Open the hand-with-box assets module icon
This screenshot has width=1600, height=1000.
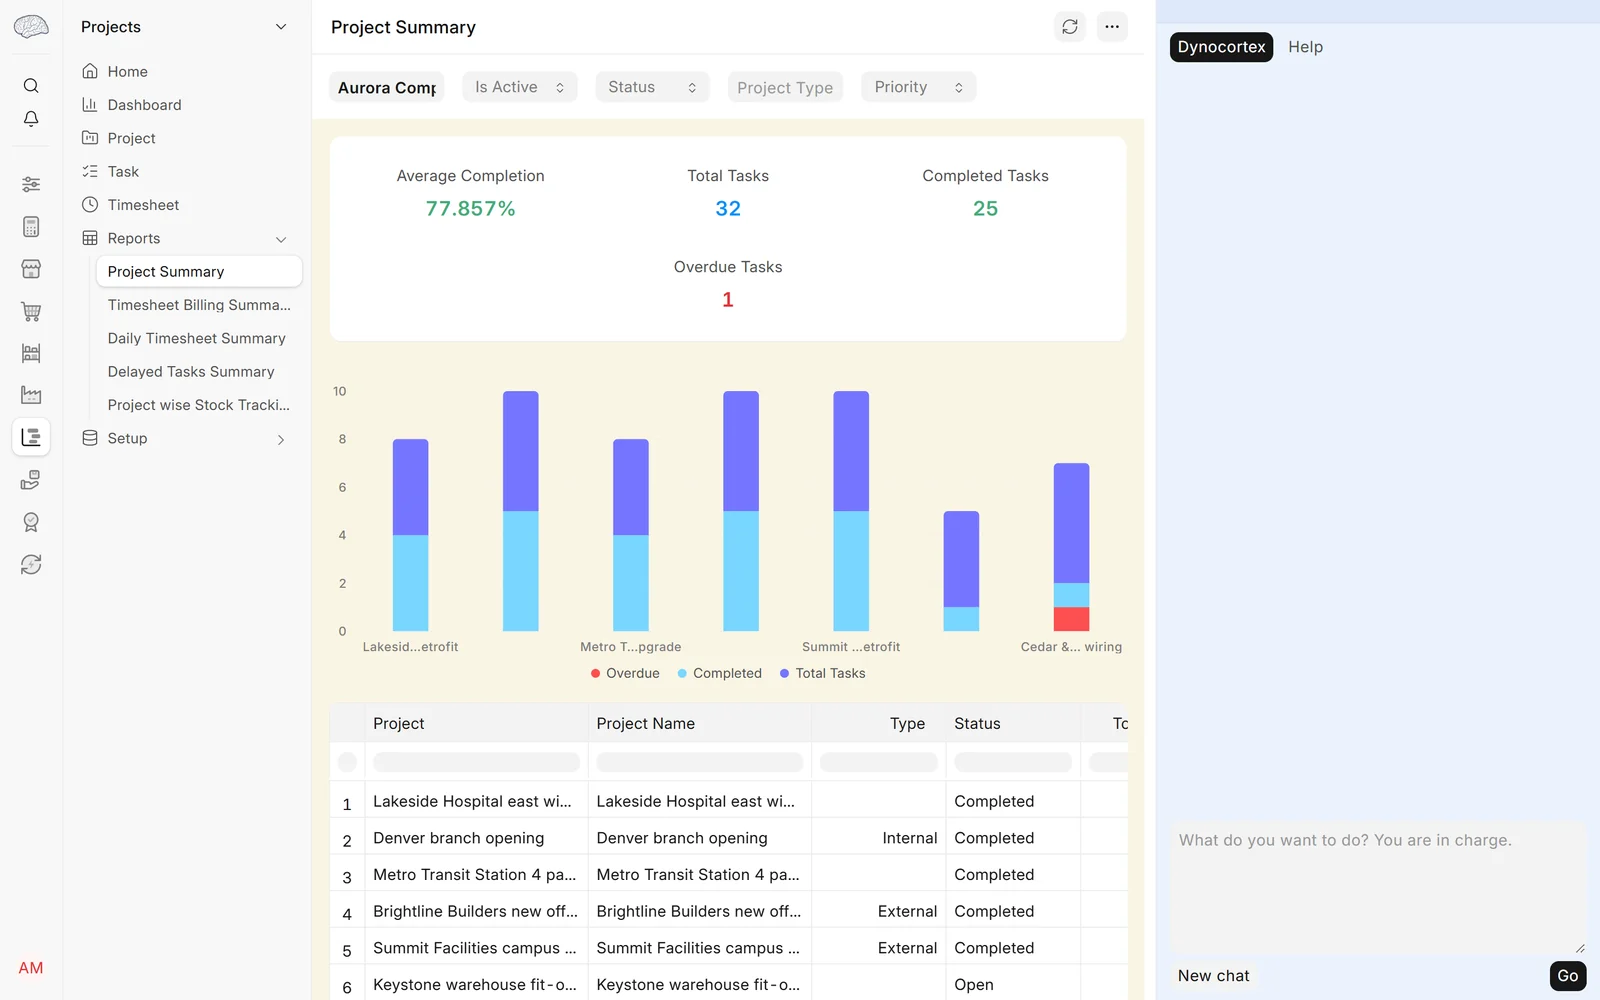pos(31,480)
